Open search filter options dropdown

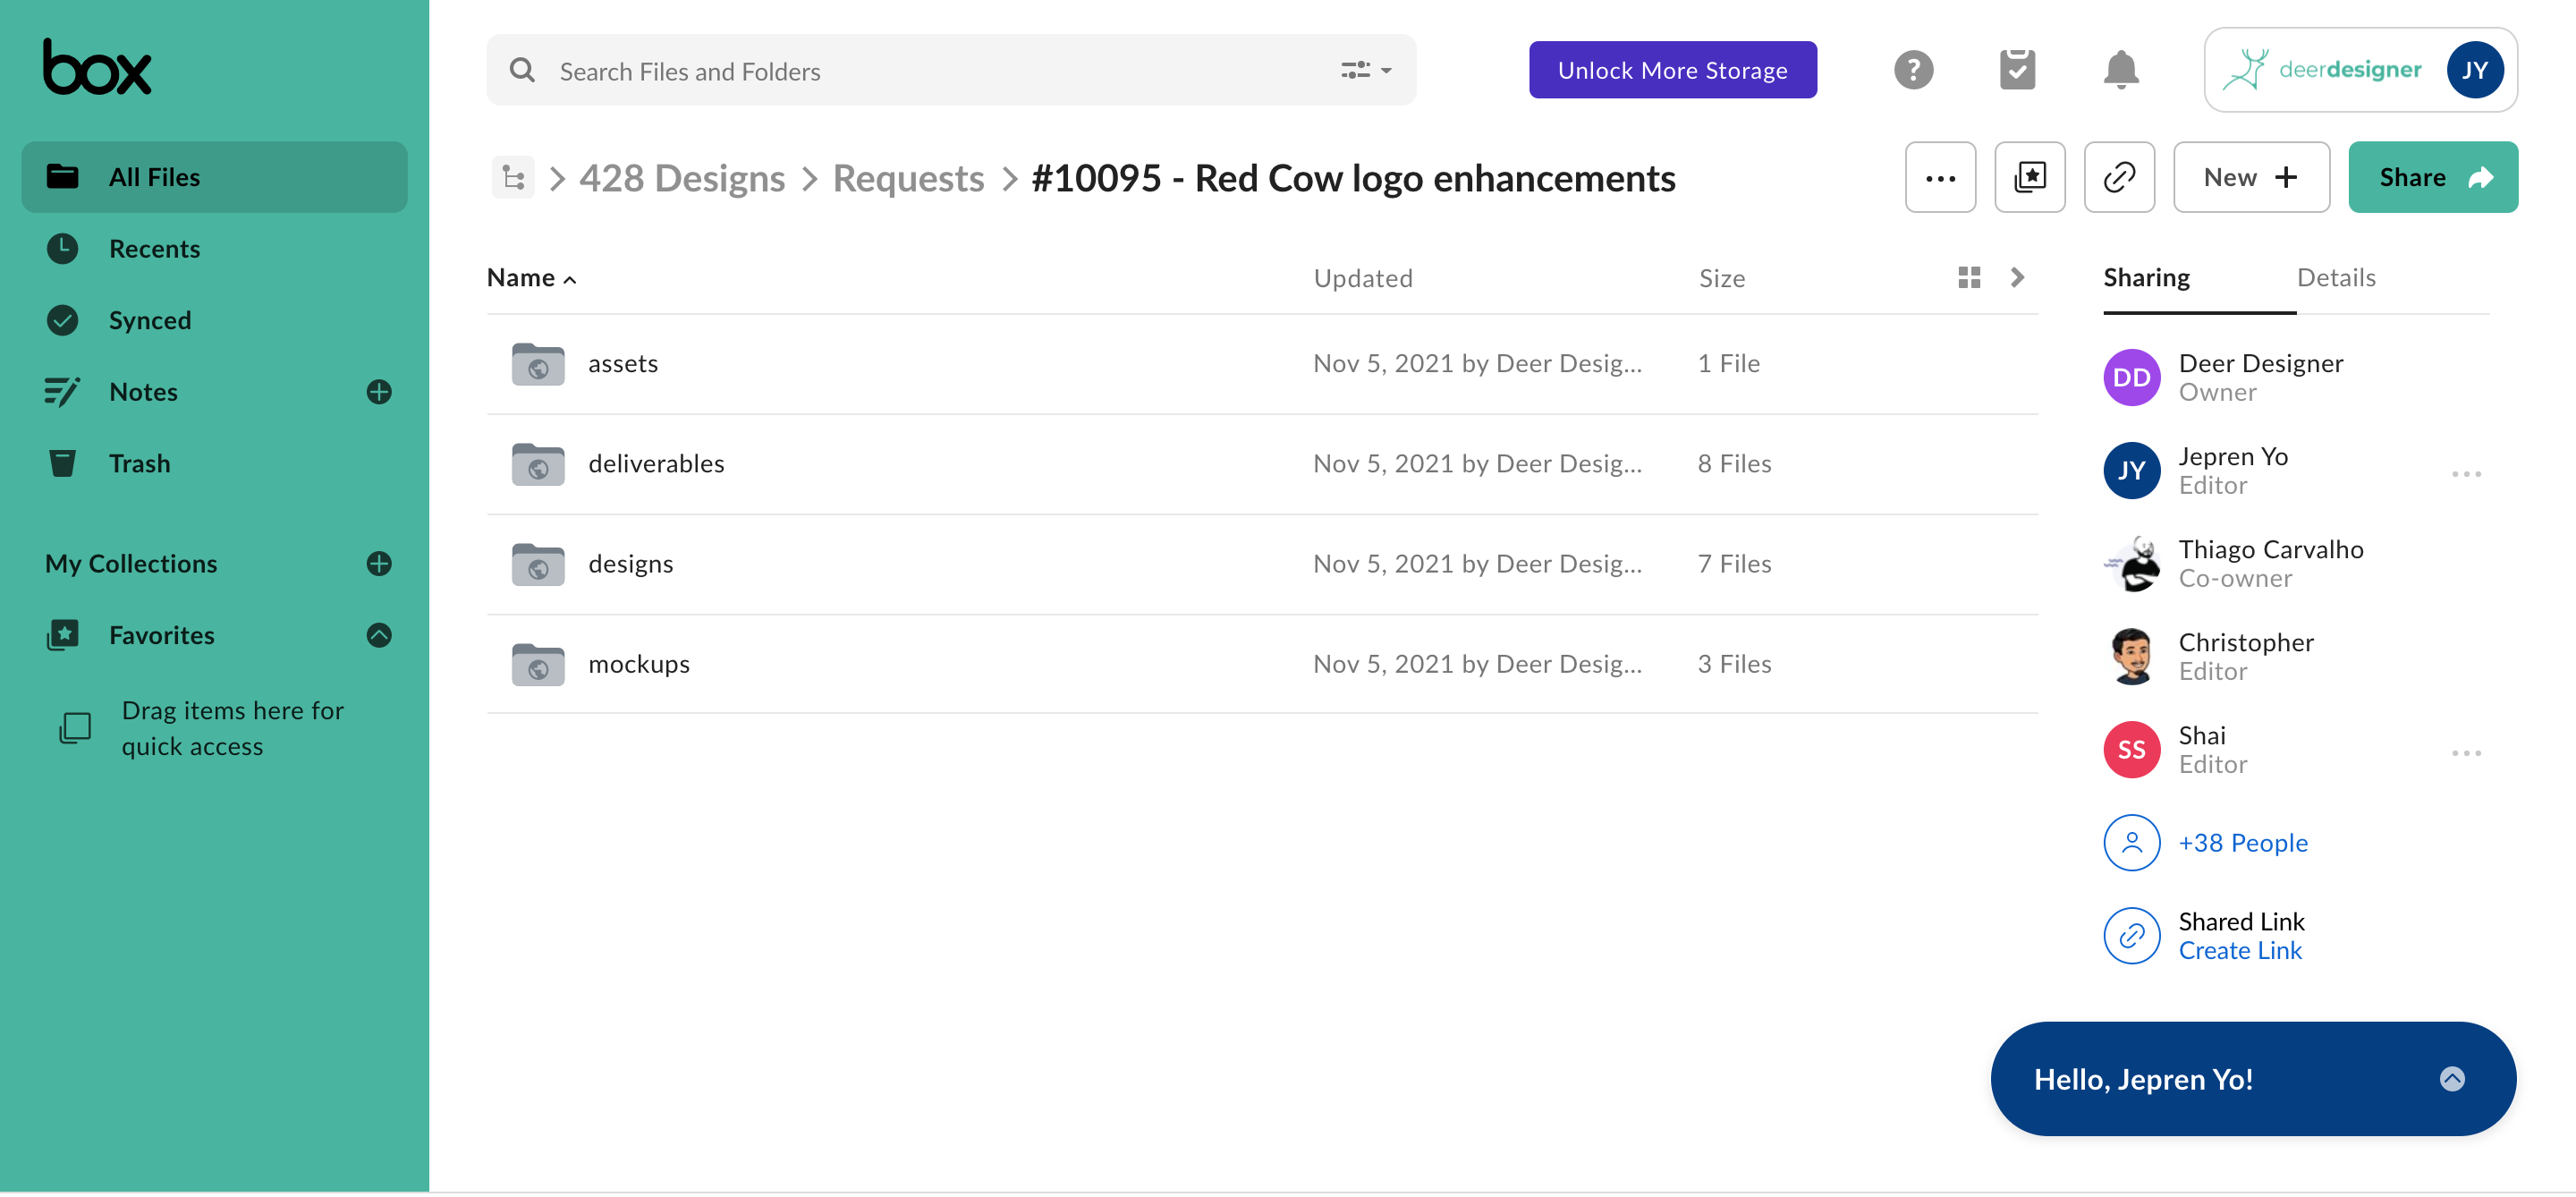(x=1365, y=71)
